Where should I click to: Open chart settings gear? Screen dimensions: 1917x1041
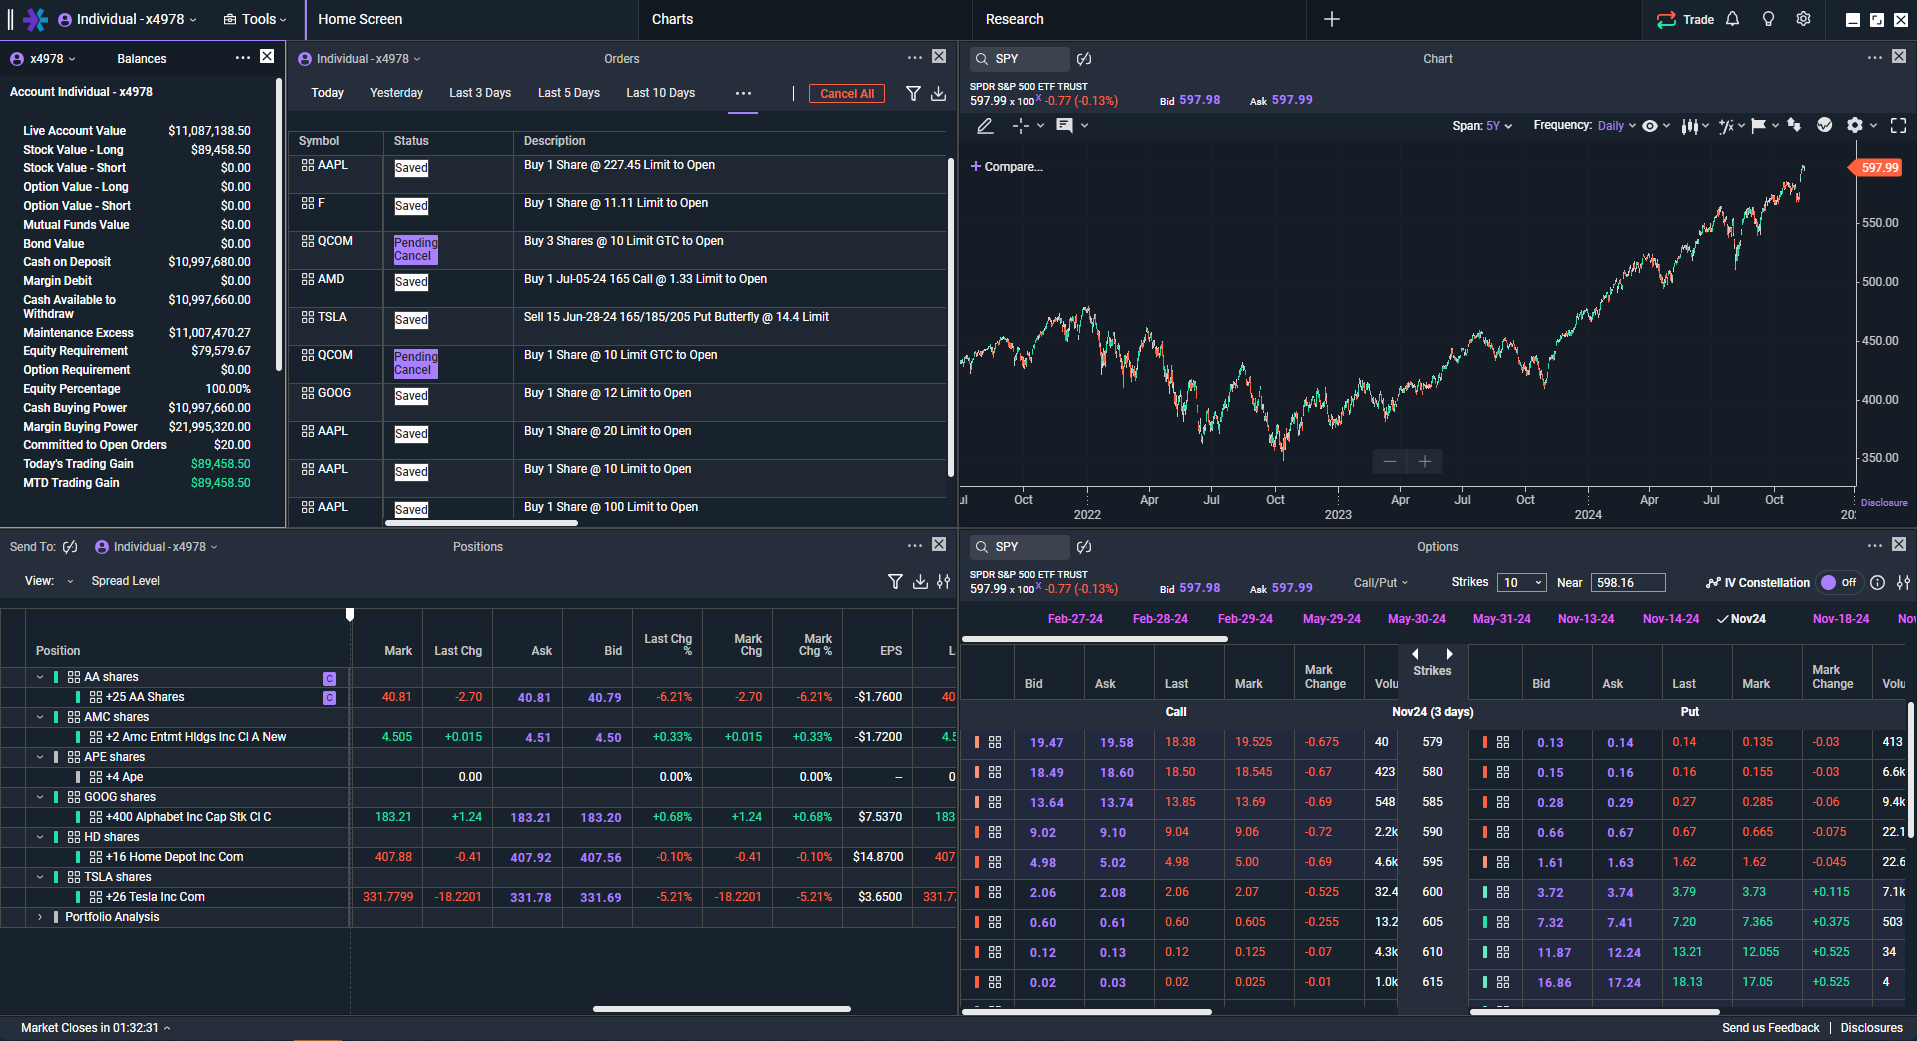pos(1855,125)
